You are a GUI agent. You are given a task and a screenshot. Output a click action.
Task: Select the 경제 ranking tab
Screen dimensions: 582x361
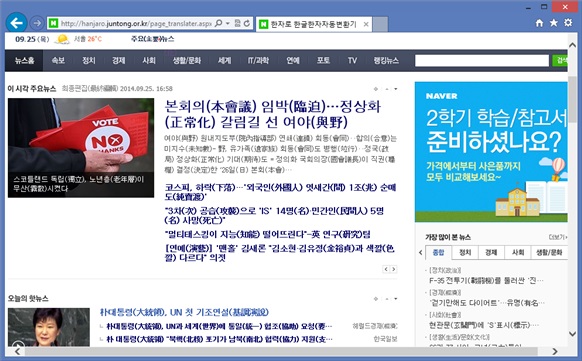(x=491, y=252)
